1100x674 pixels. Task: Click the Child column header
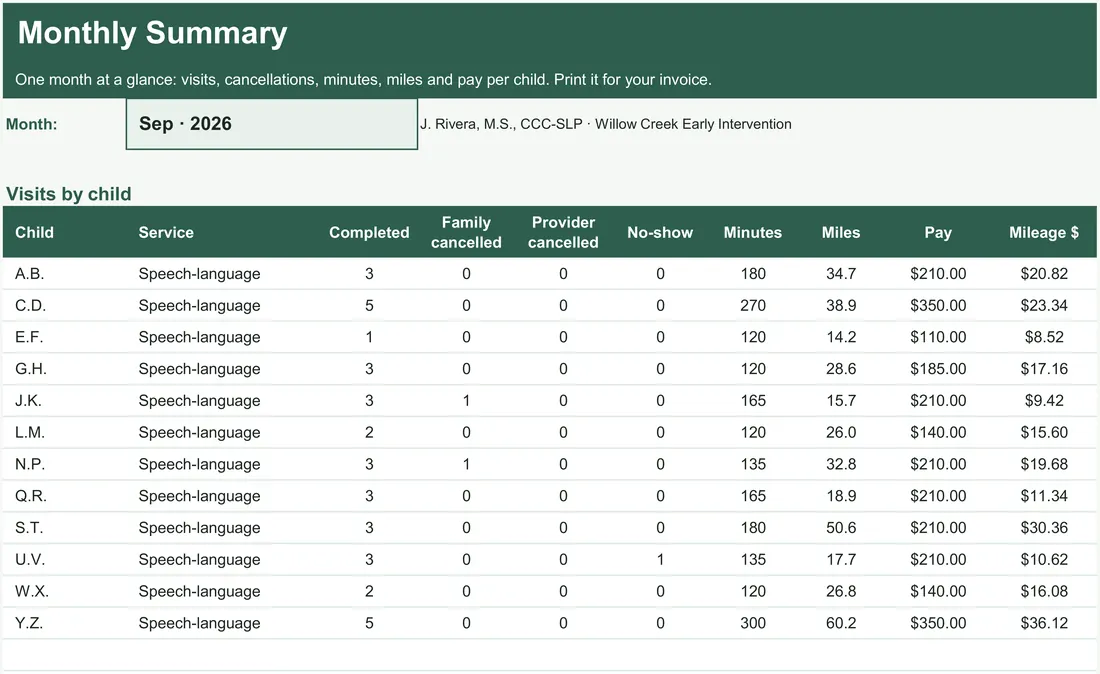tap(34, 232)
